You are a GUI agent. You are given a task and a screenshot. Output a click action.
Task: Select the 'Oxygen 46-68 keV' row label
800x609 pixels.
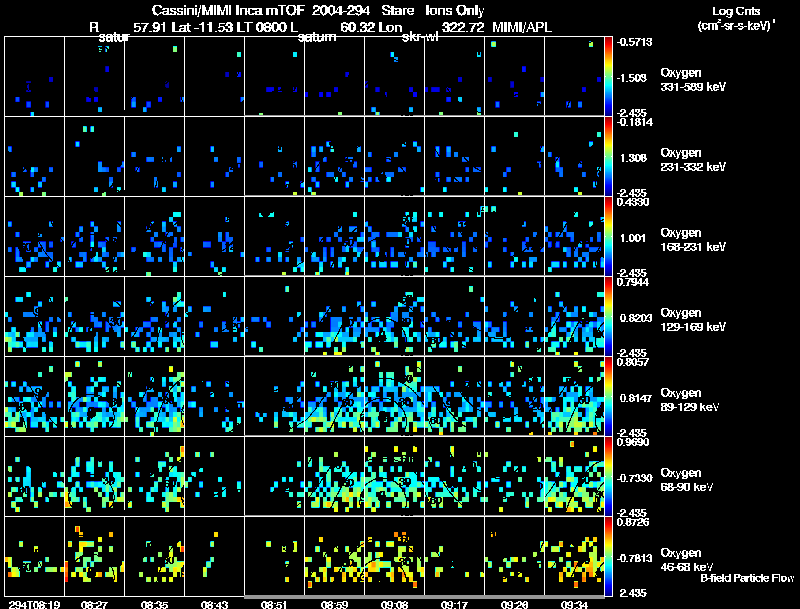coord(687,560)
